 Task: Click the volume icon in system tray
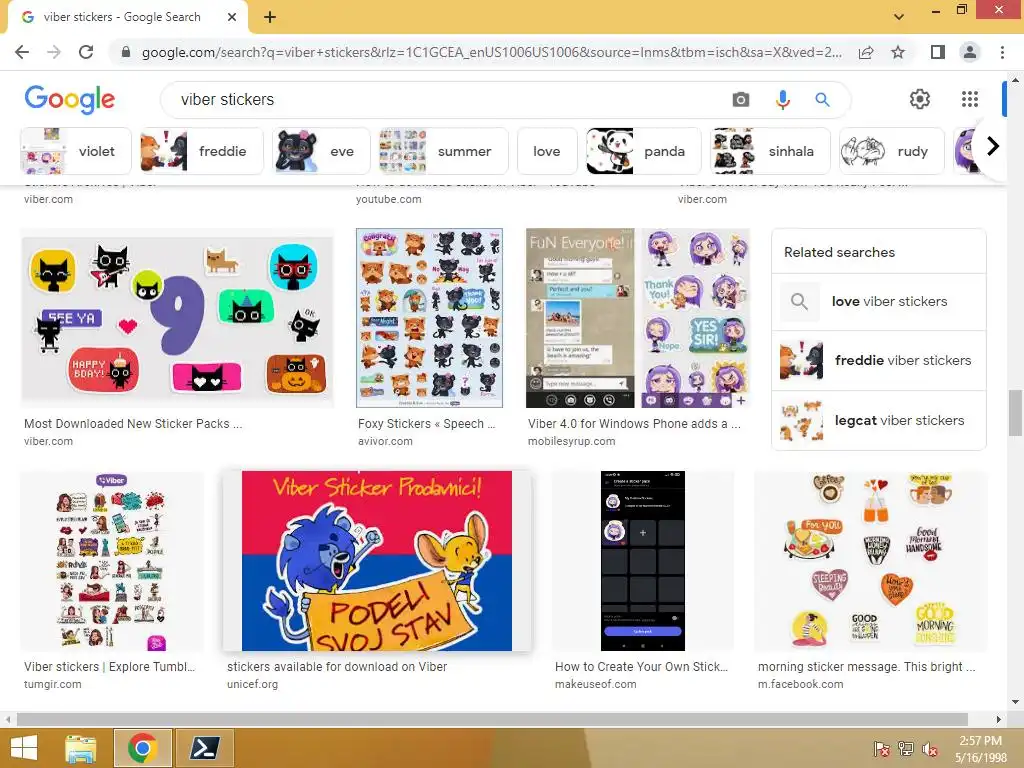point(929,749)
